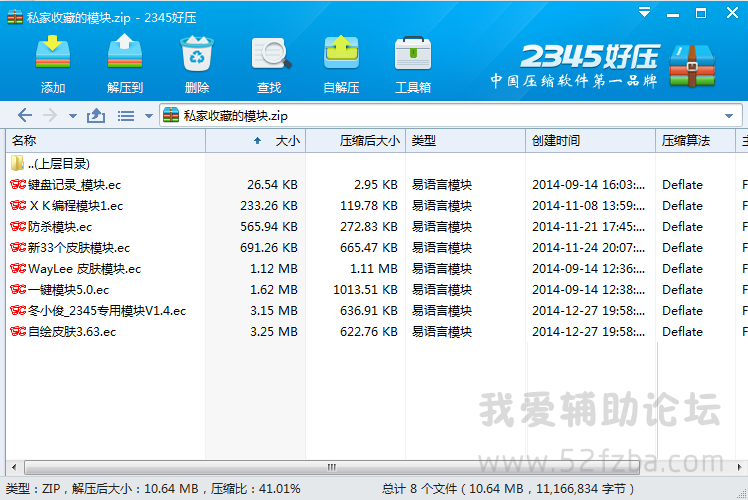Click Deflate in the WayLee 皮肤模块.ec row
Viewport: 748px width, 500px height.
pyautogui.click(x=682, y=269)
